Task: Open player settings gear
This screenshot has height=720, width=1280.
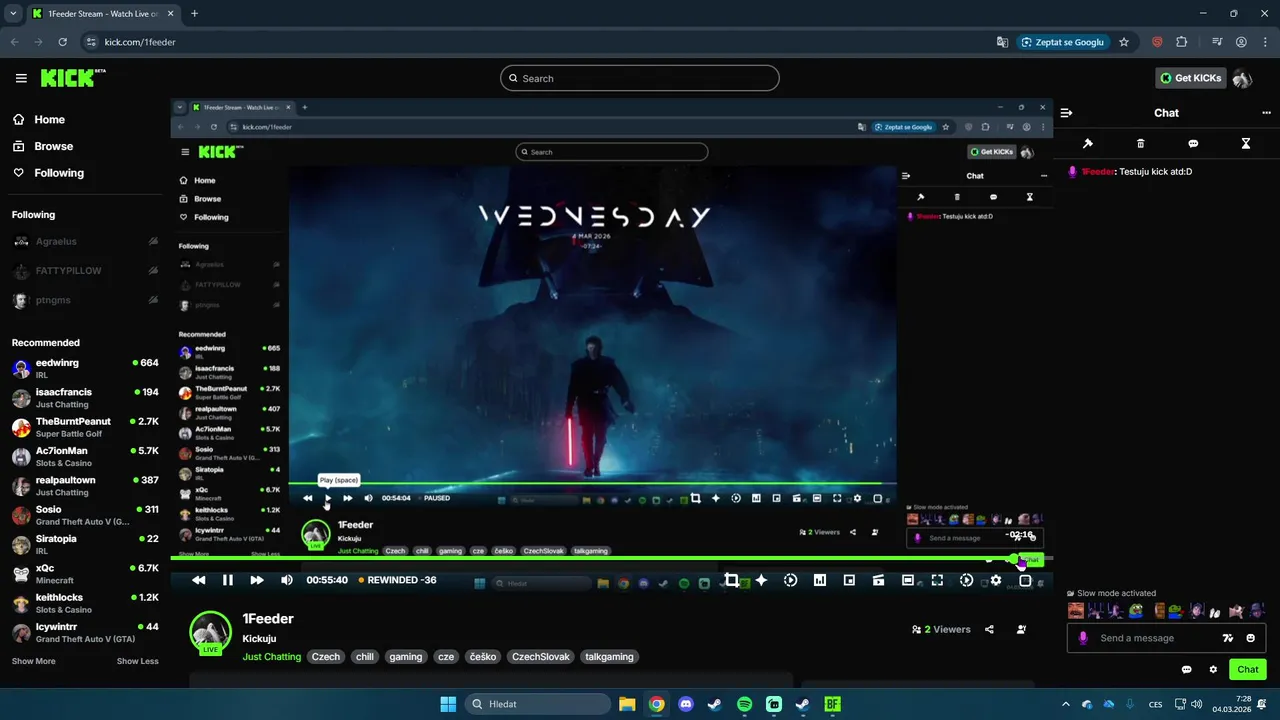Action: point(996,580)
